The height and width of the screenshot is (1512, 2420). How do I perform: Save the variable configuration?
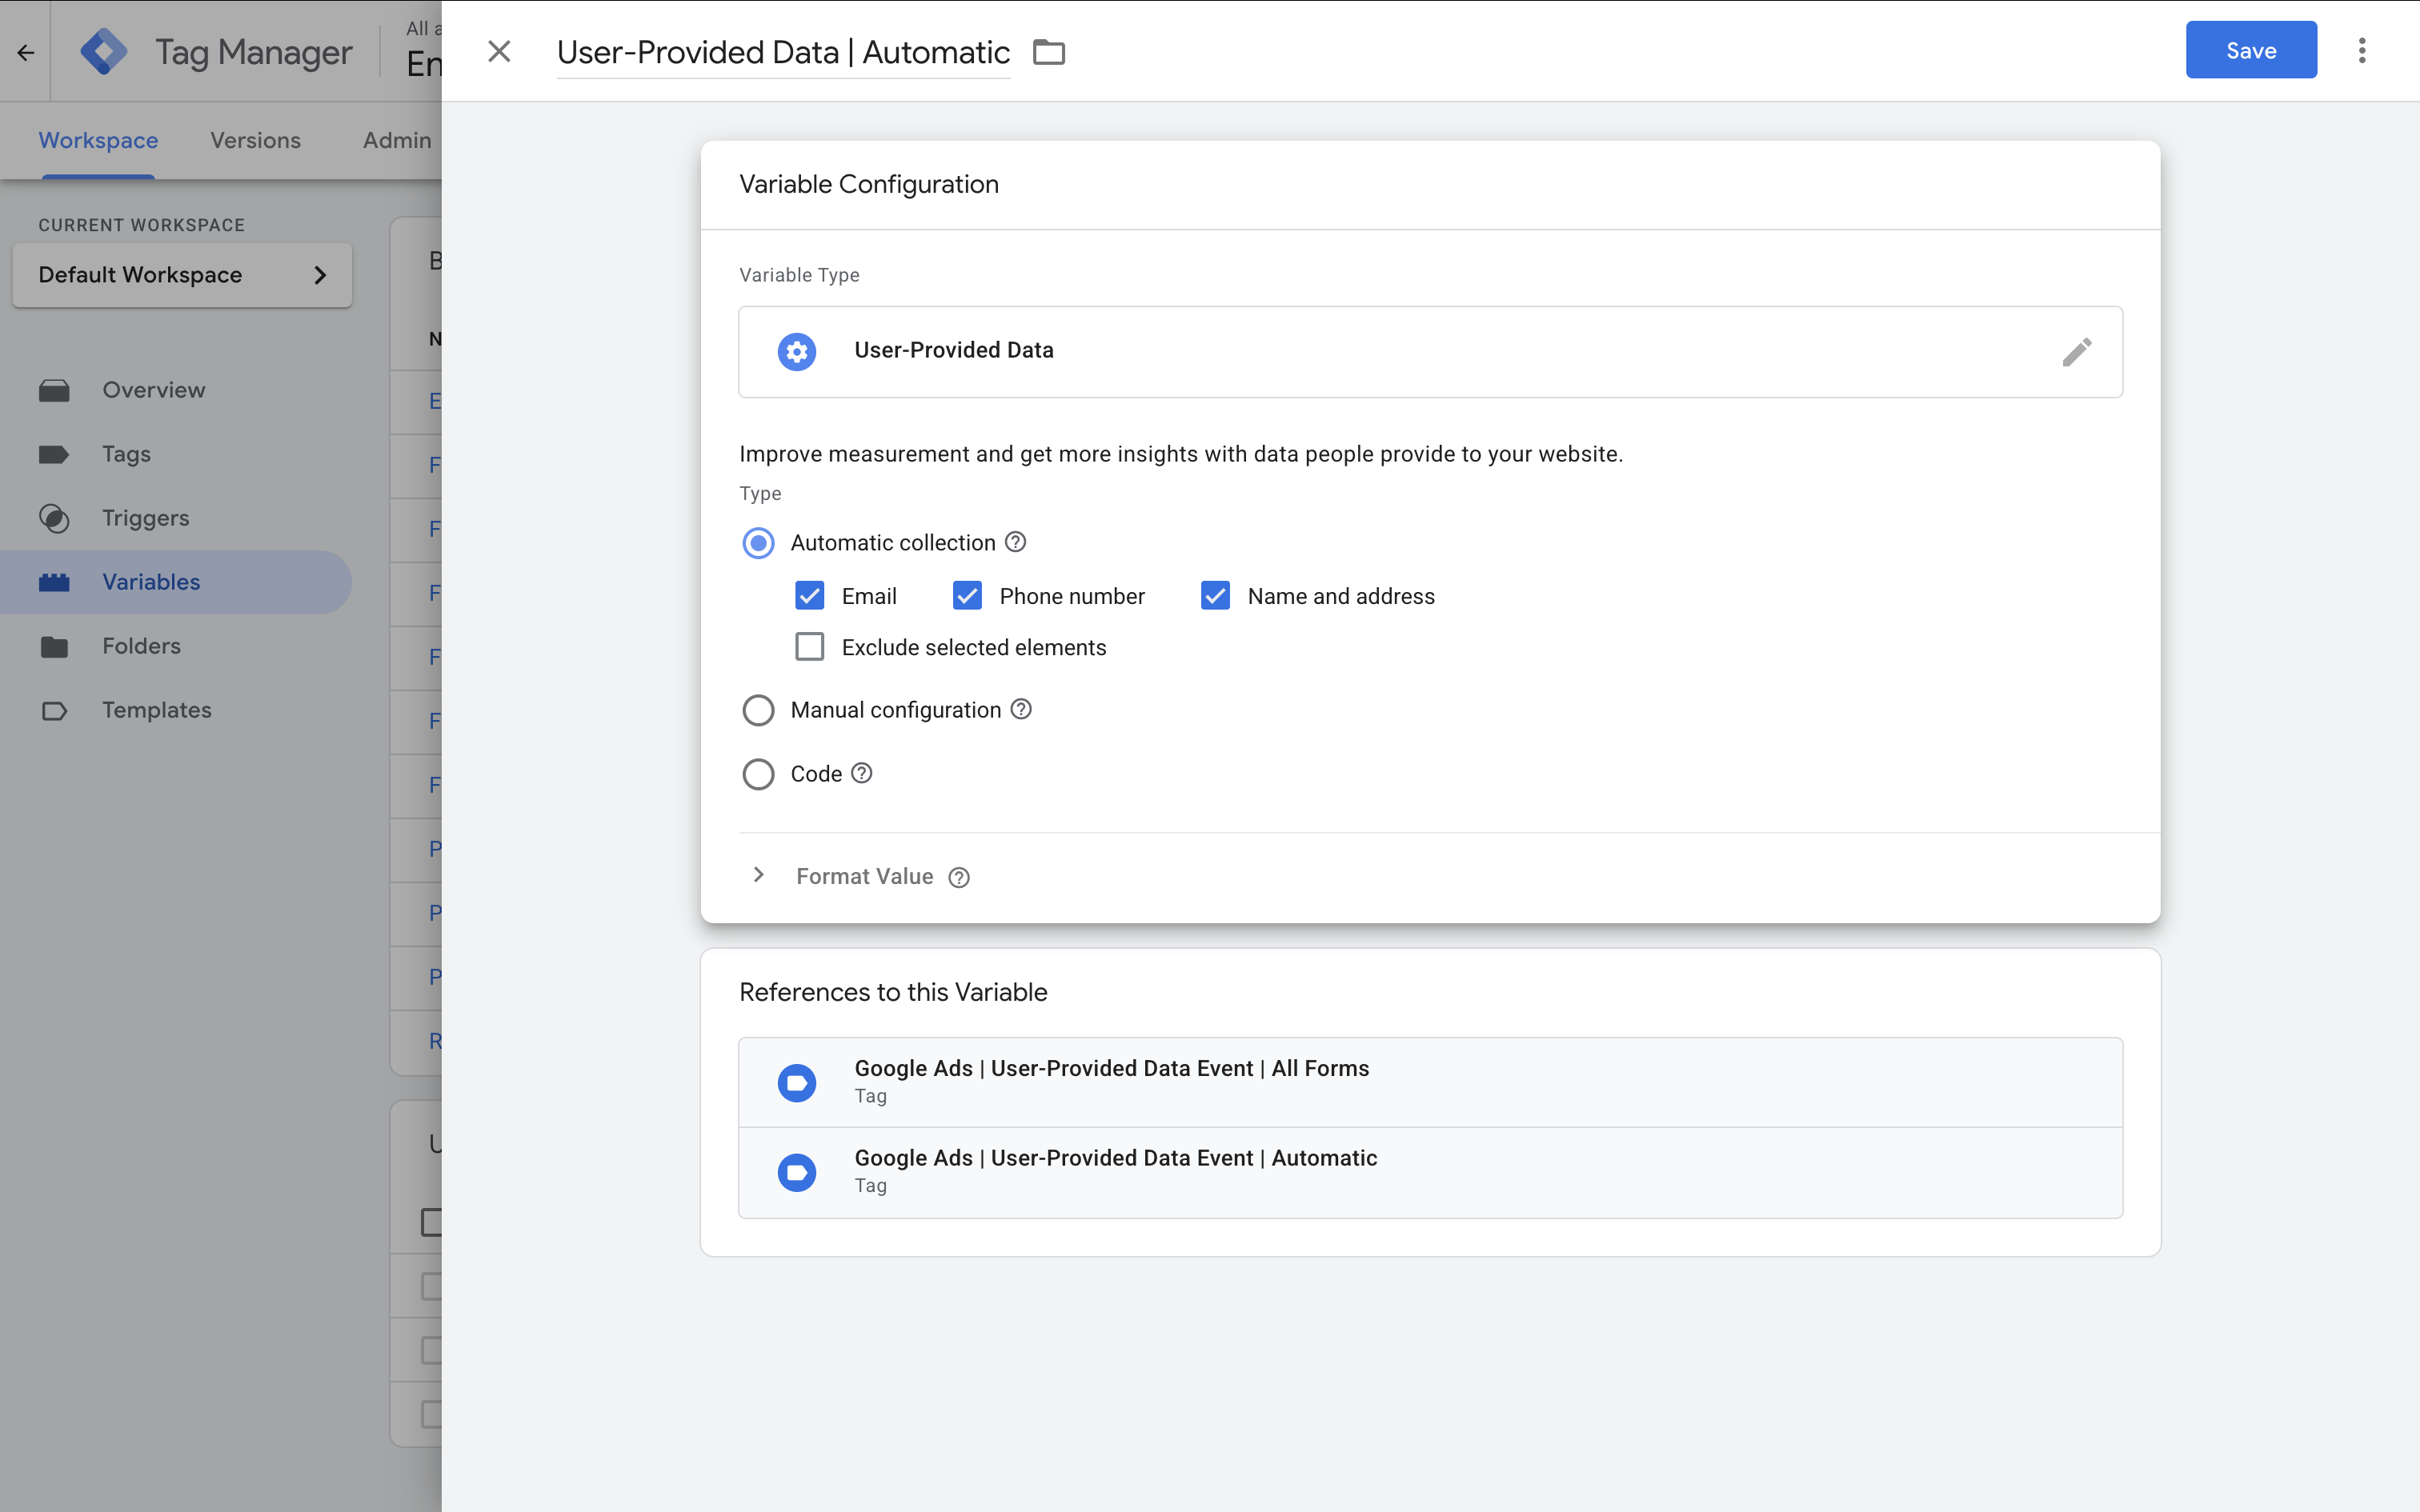[x=2250, y=50]
